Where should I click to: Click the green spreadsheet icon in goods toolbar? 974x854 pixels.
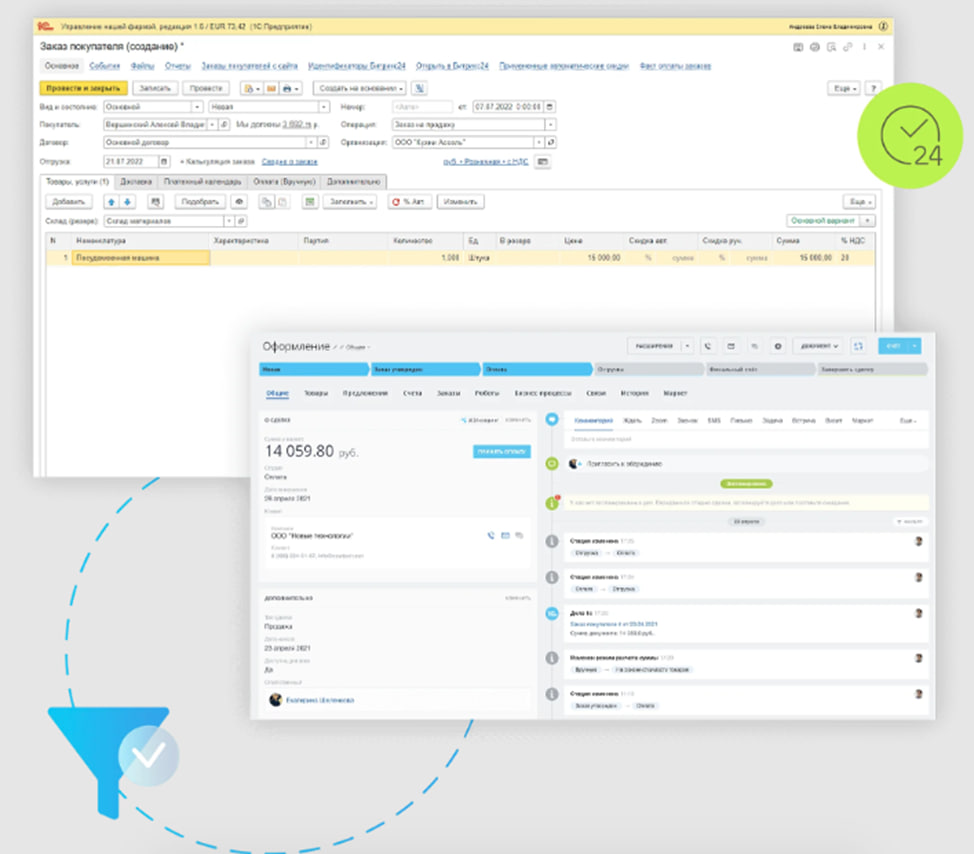(309, 202)
